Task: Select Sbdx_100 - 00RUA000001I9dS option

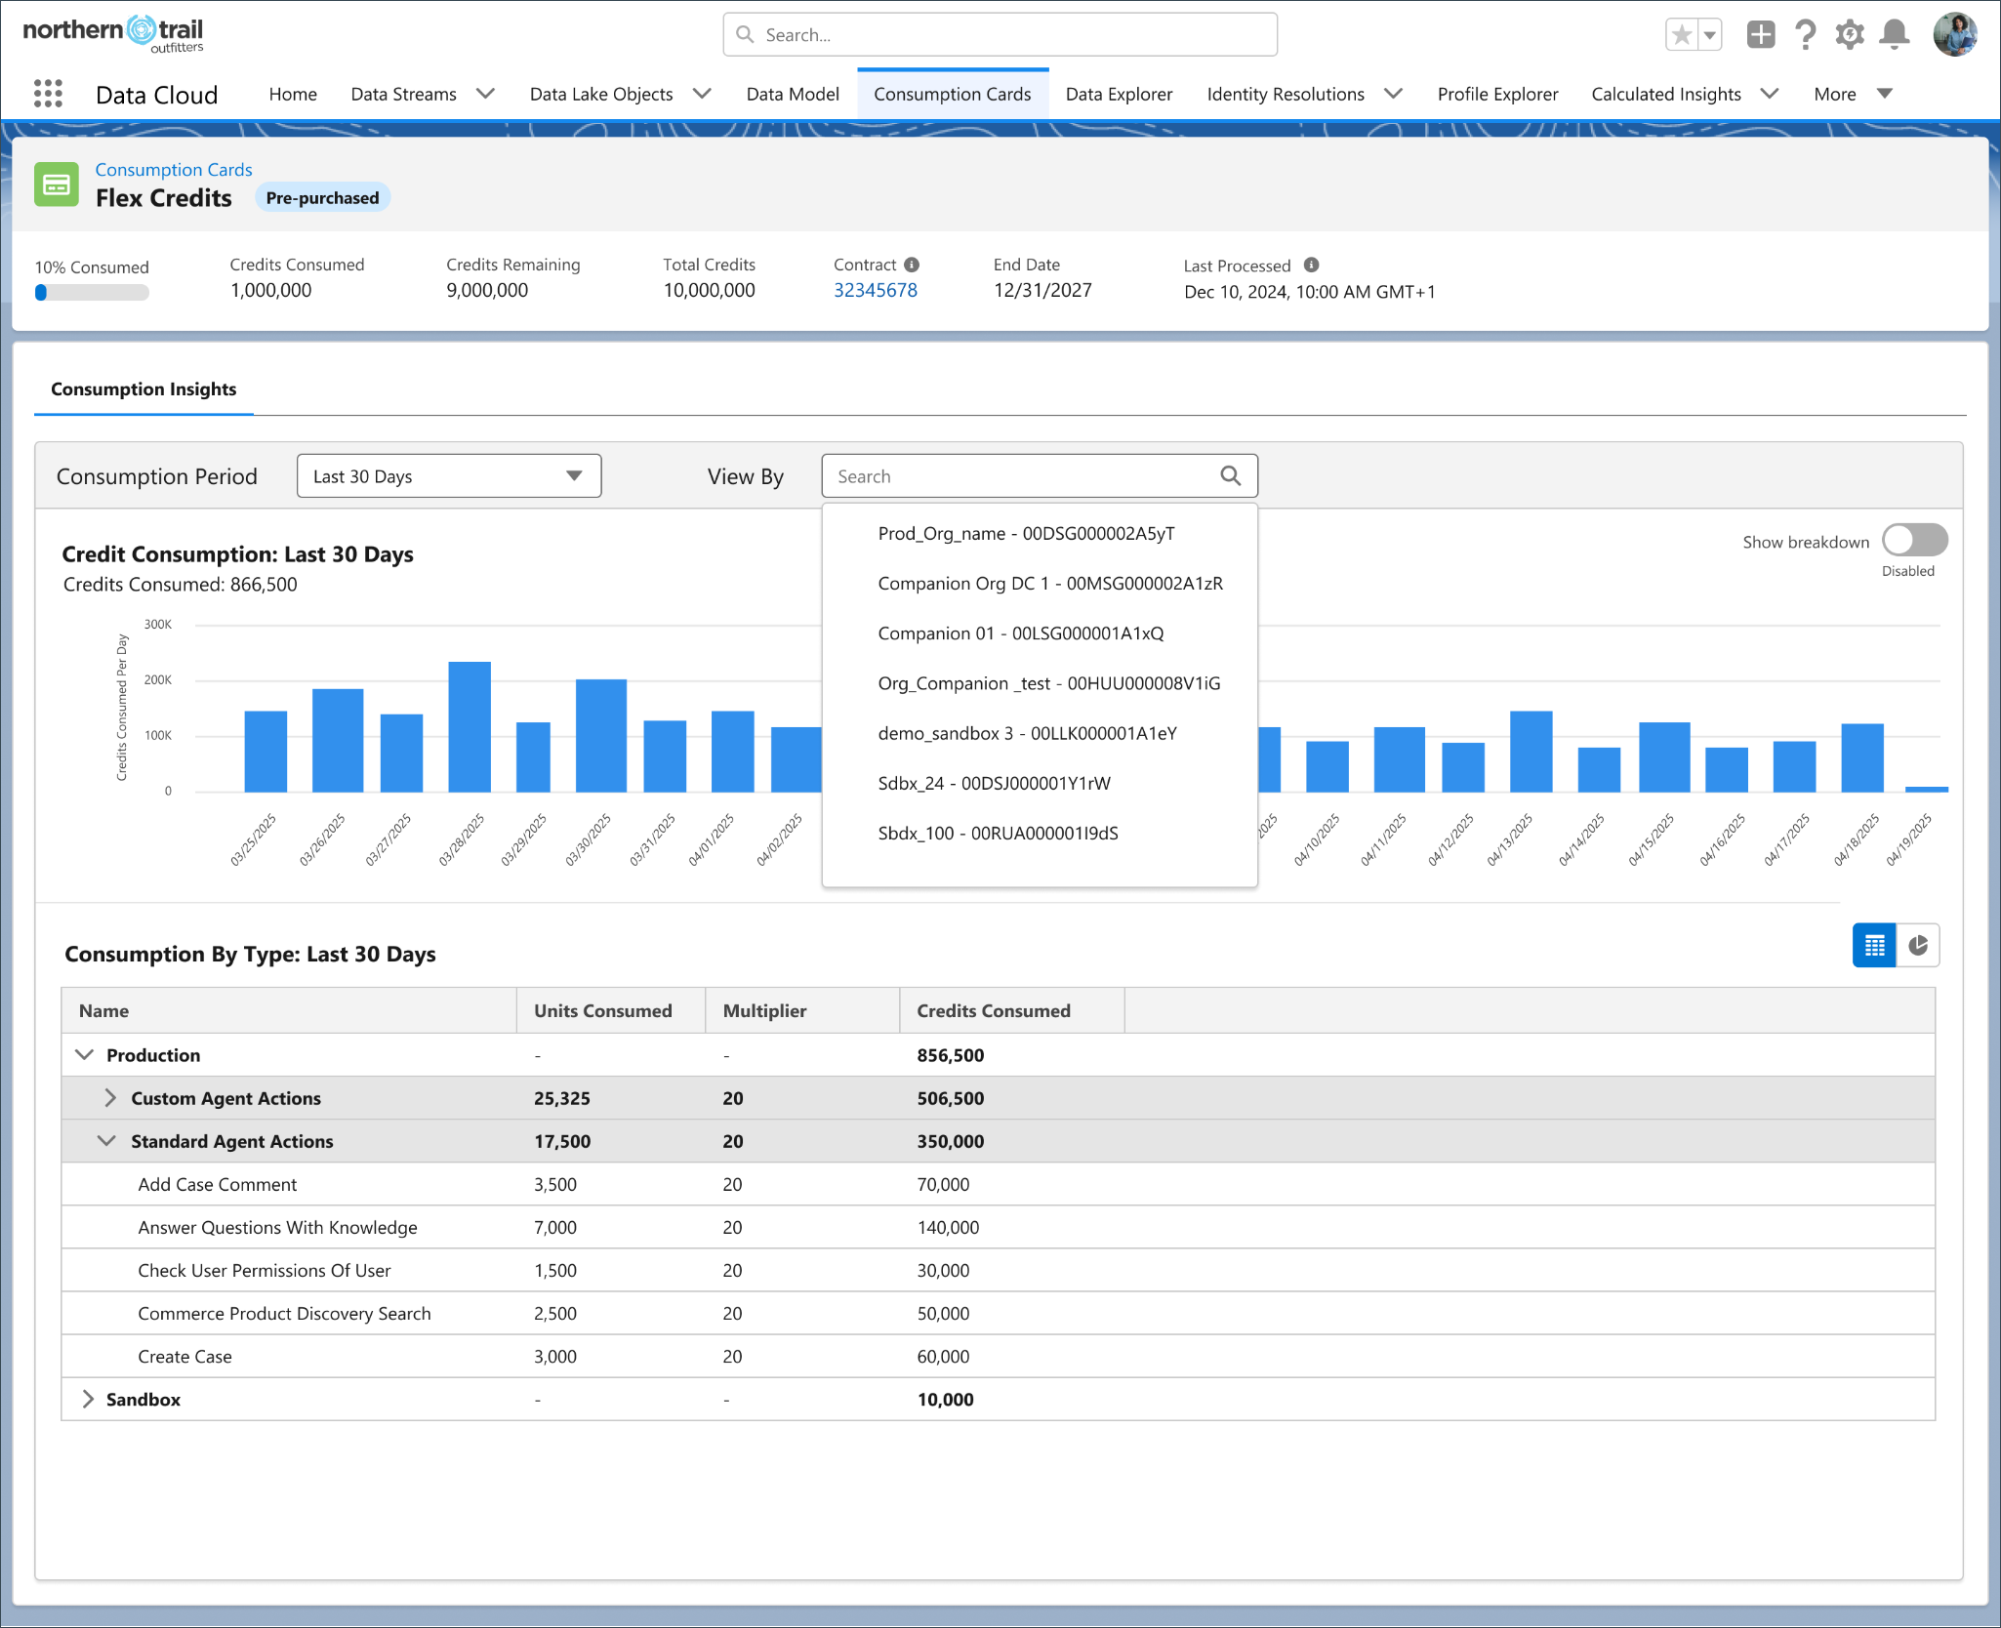Action: point(1039,833)
